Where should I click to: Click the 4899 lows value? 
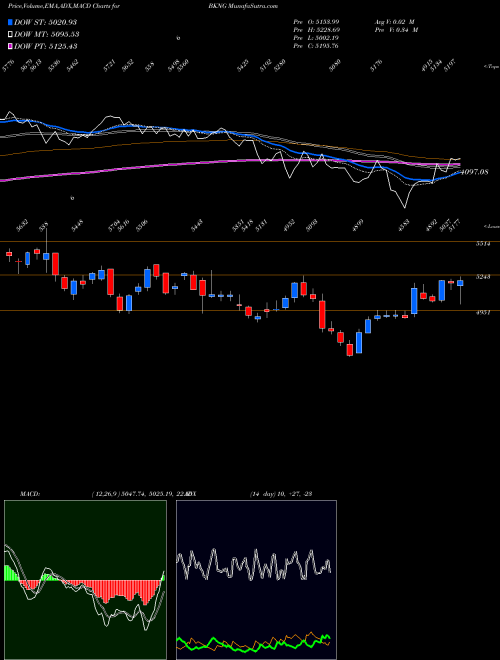357,224
